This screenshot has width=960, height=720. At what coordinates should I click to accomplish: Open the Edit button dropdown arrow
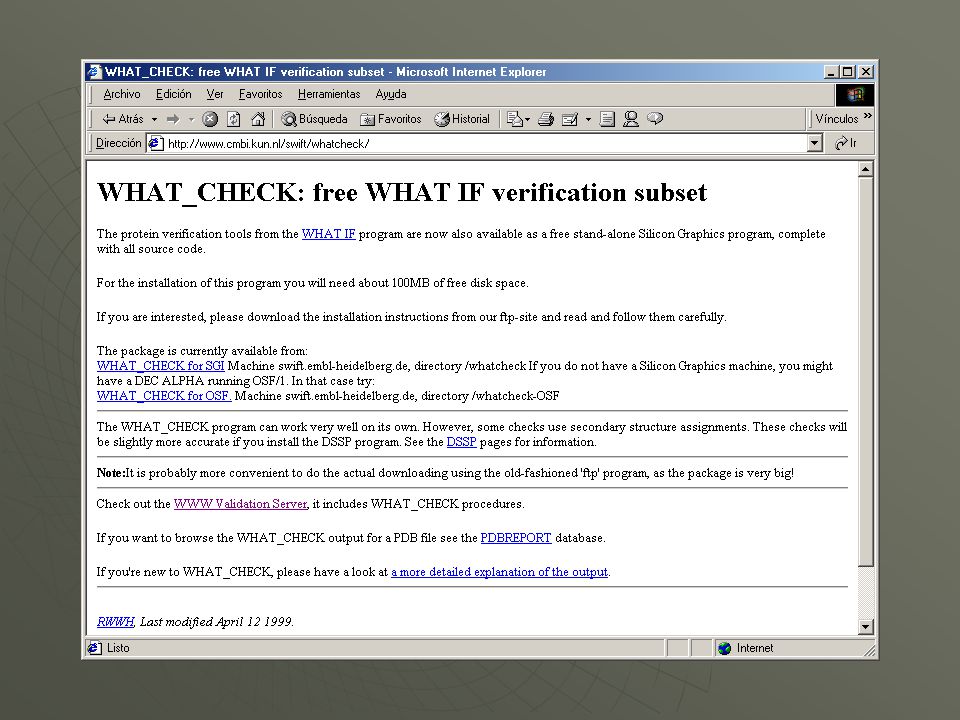588,119
